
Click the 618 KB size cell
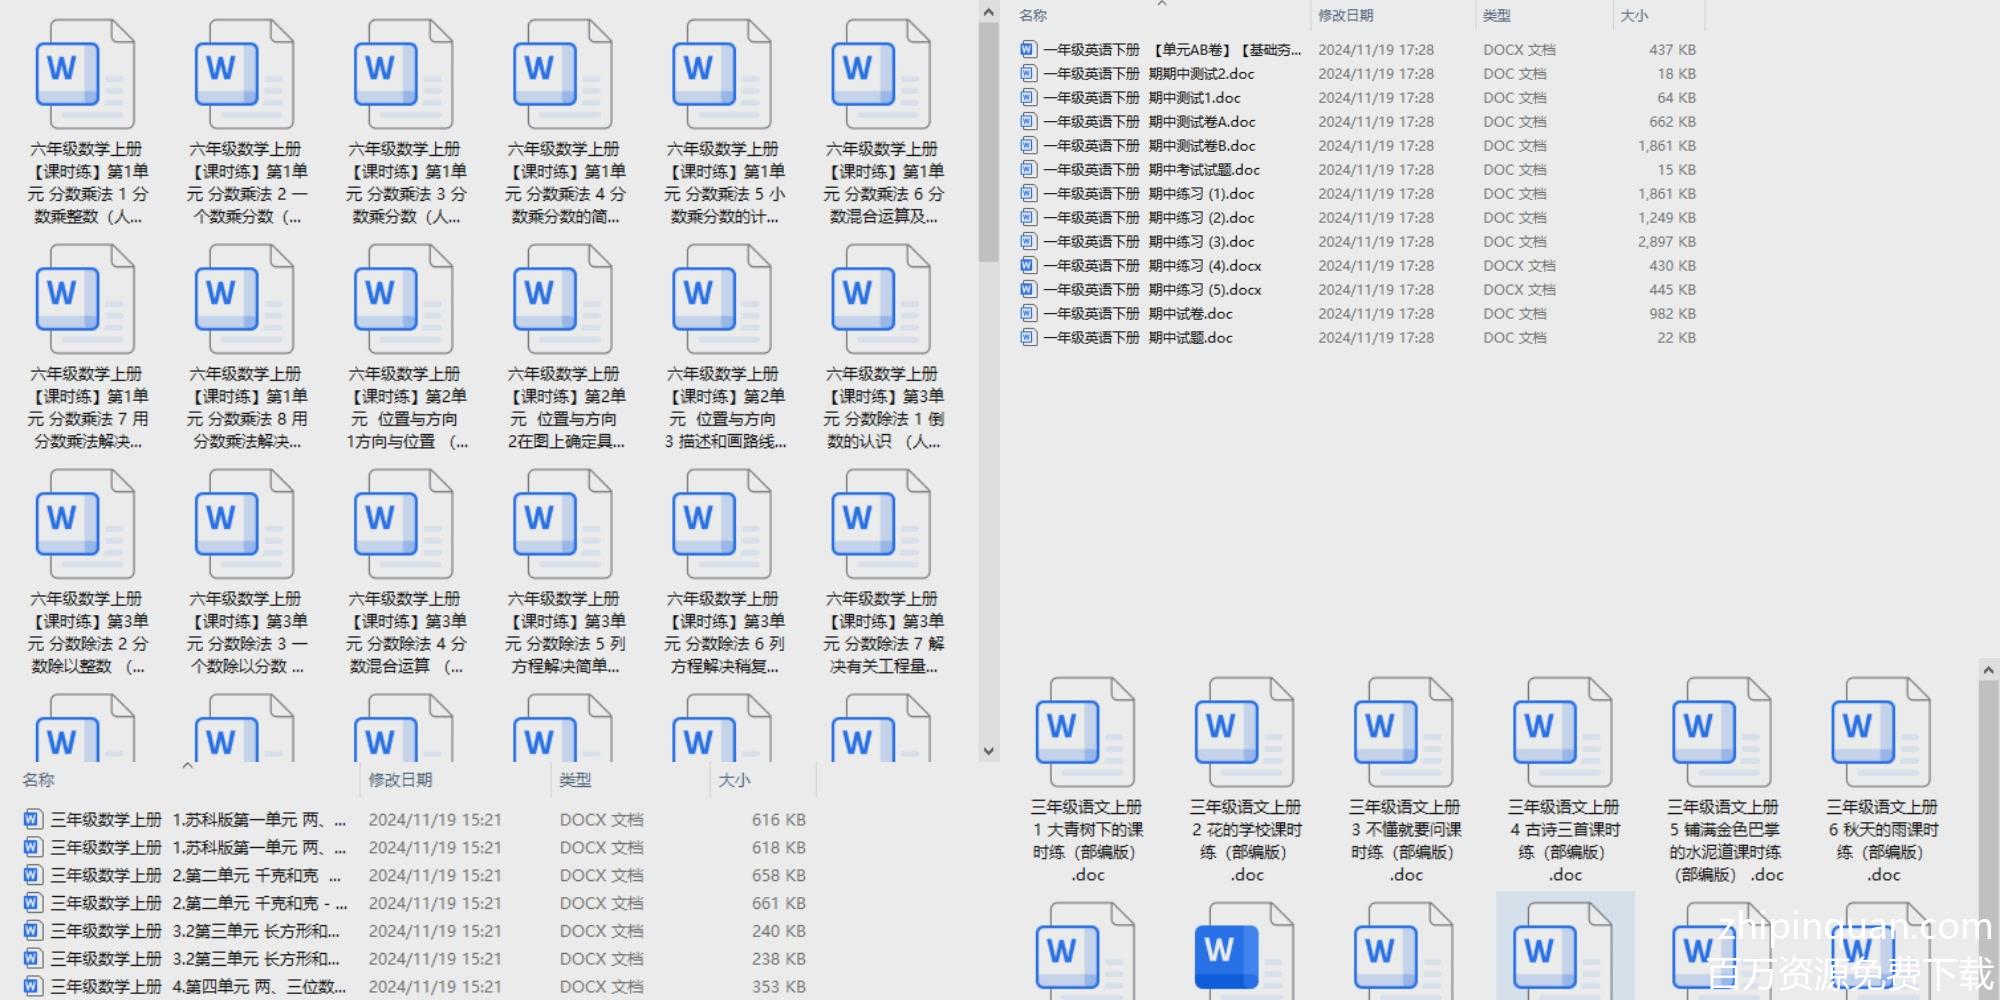[778, 848]
